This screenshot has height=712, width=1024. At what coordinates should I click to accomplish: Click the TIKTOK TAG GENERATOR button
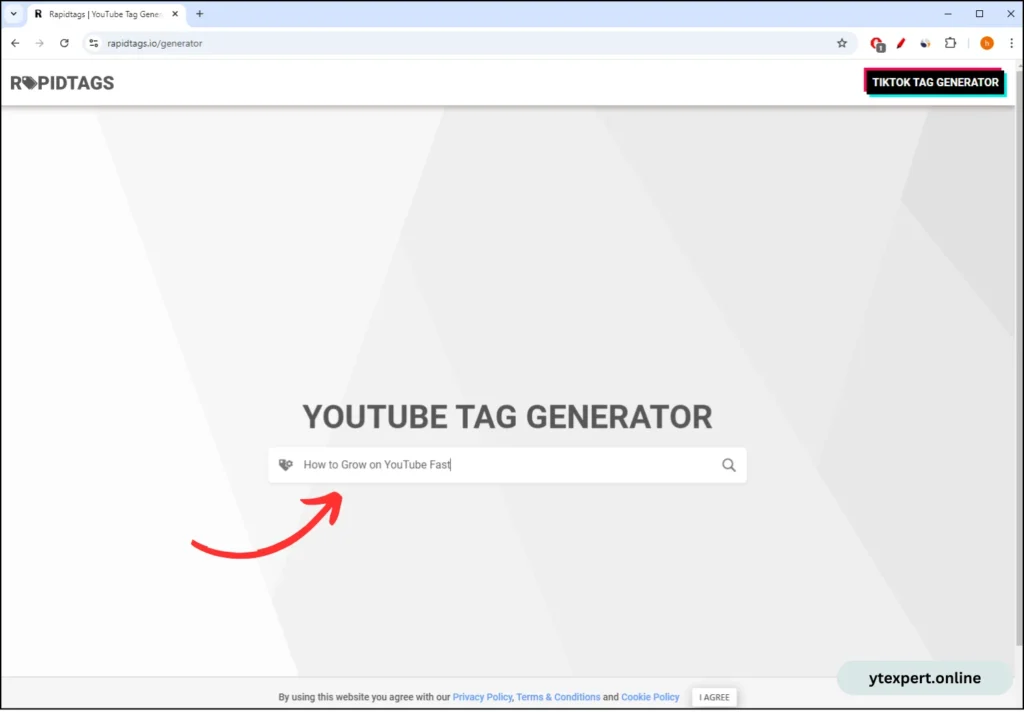934,82
